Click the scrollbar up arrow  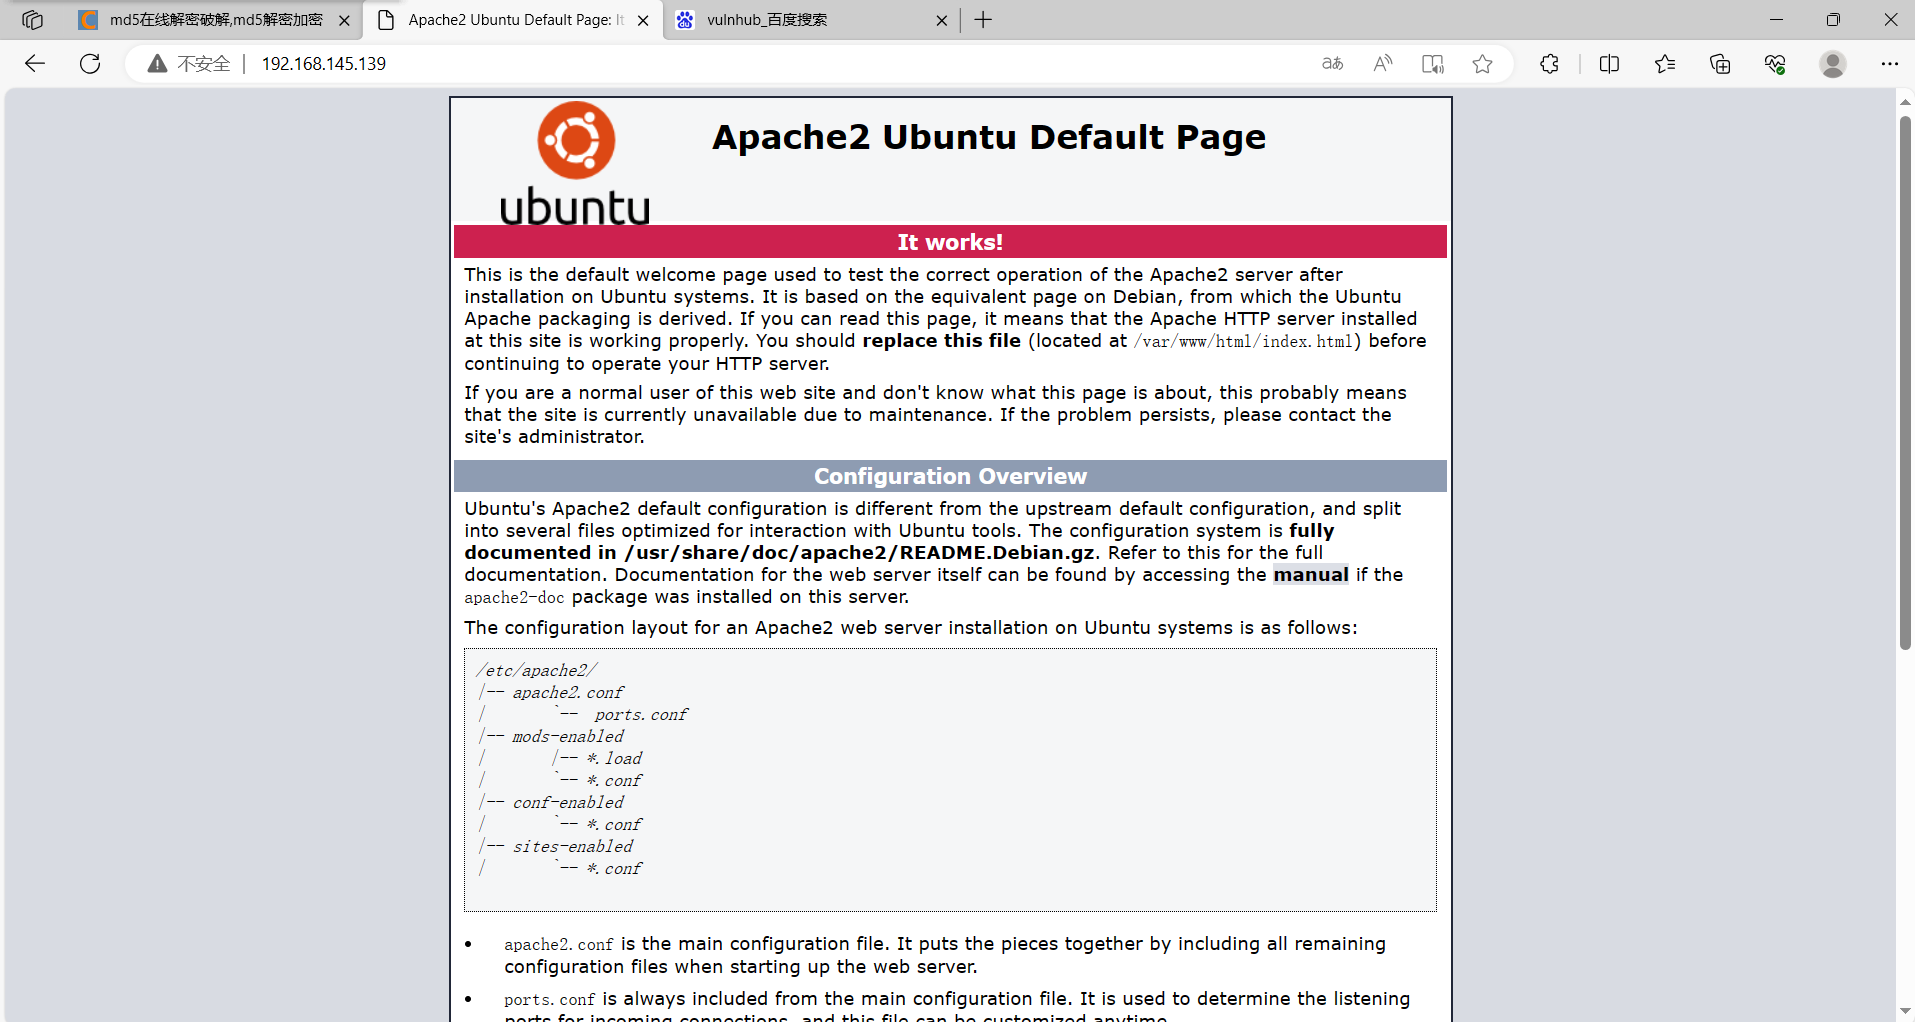(1905, 101)
